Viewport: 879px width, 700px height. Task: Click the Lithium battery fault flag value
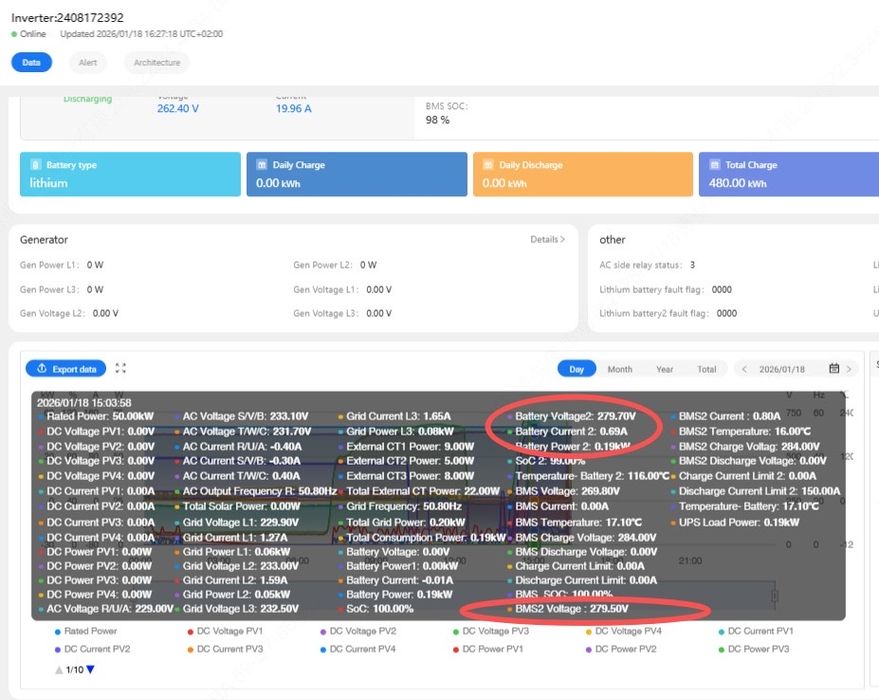(721, 290)
